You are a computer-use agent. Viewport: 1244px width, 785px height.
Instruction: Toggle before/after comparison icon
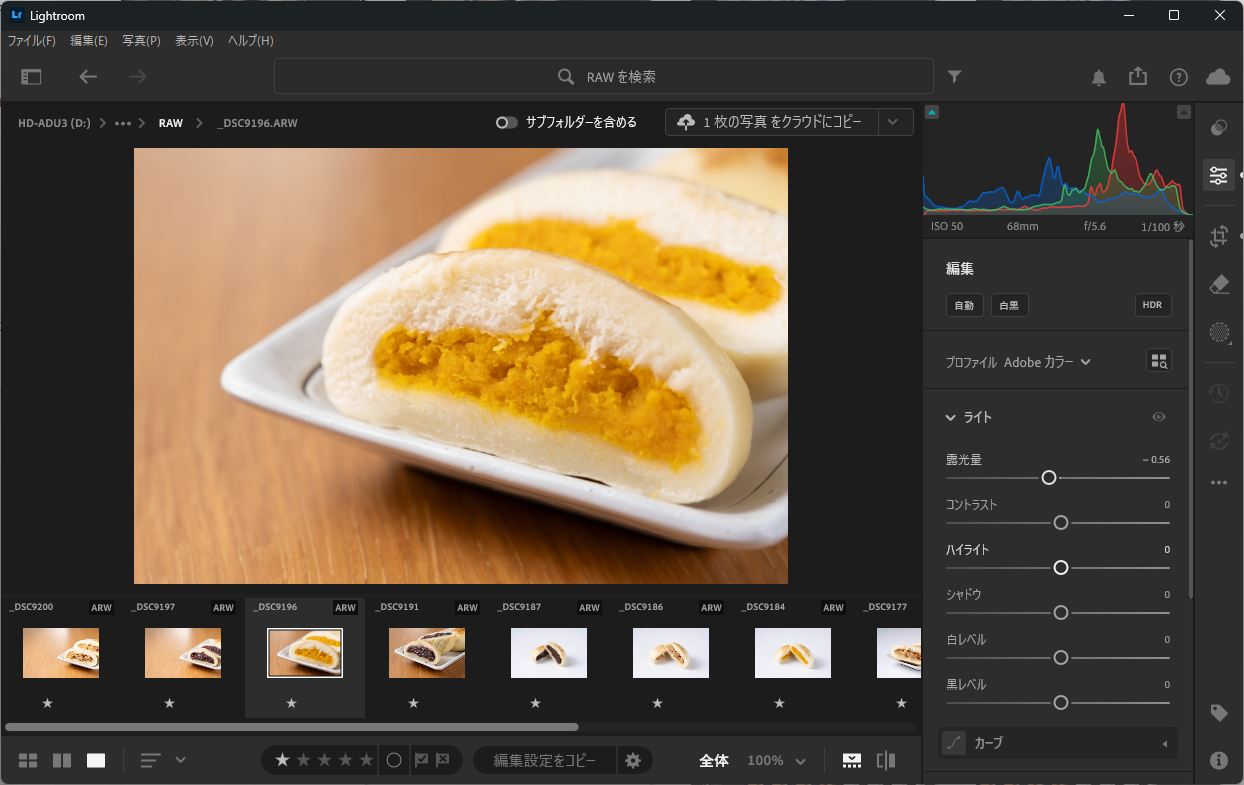click(886, 761)
